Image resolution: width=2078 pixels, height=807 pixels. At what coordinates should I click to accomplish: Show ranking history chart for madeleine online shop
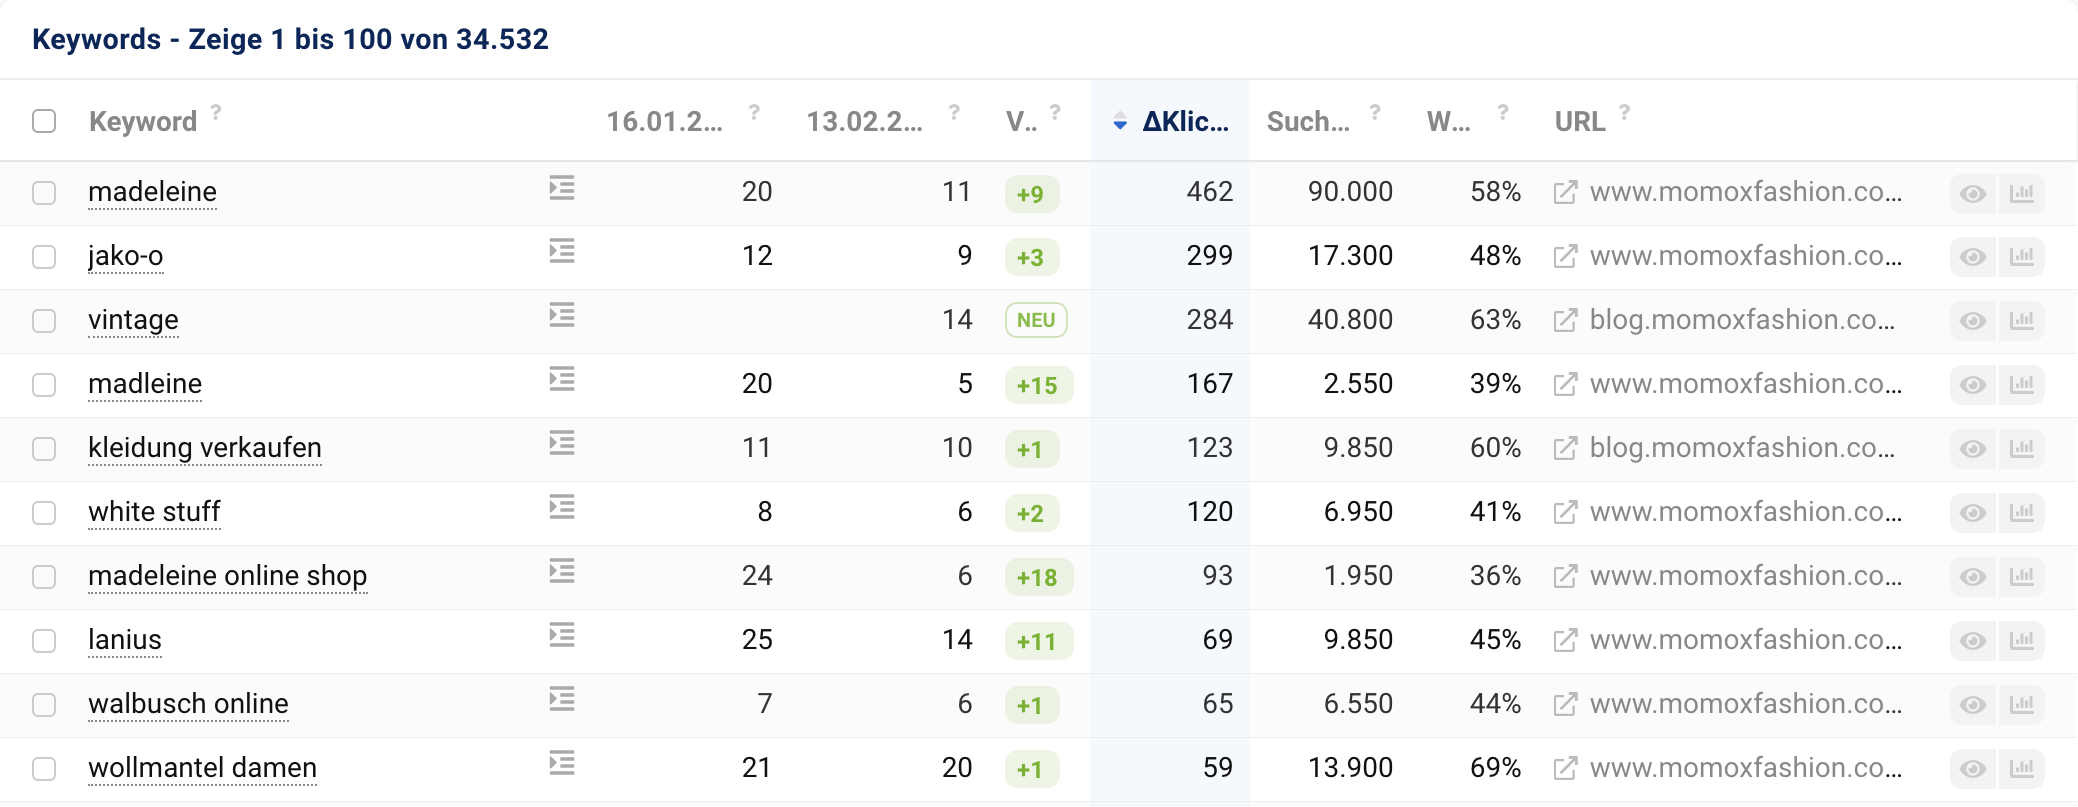(2022, 577)
